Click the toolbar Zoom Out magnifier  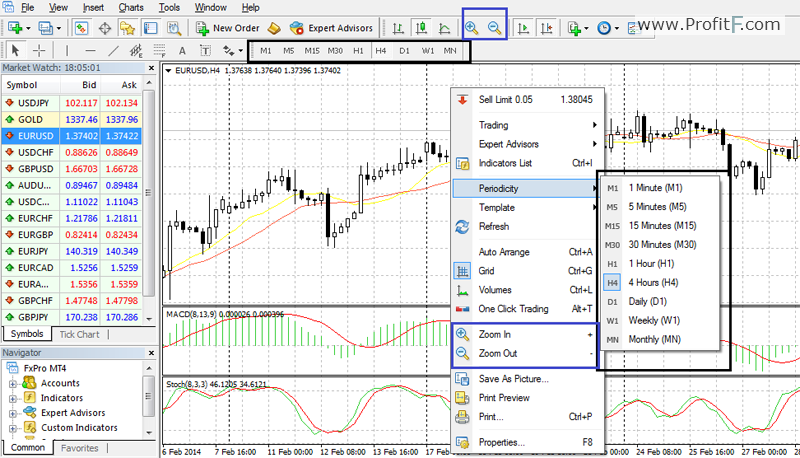pos(494,28)
